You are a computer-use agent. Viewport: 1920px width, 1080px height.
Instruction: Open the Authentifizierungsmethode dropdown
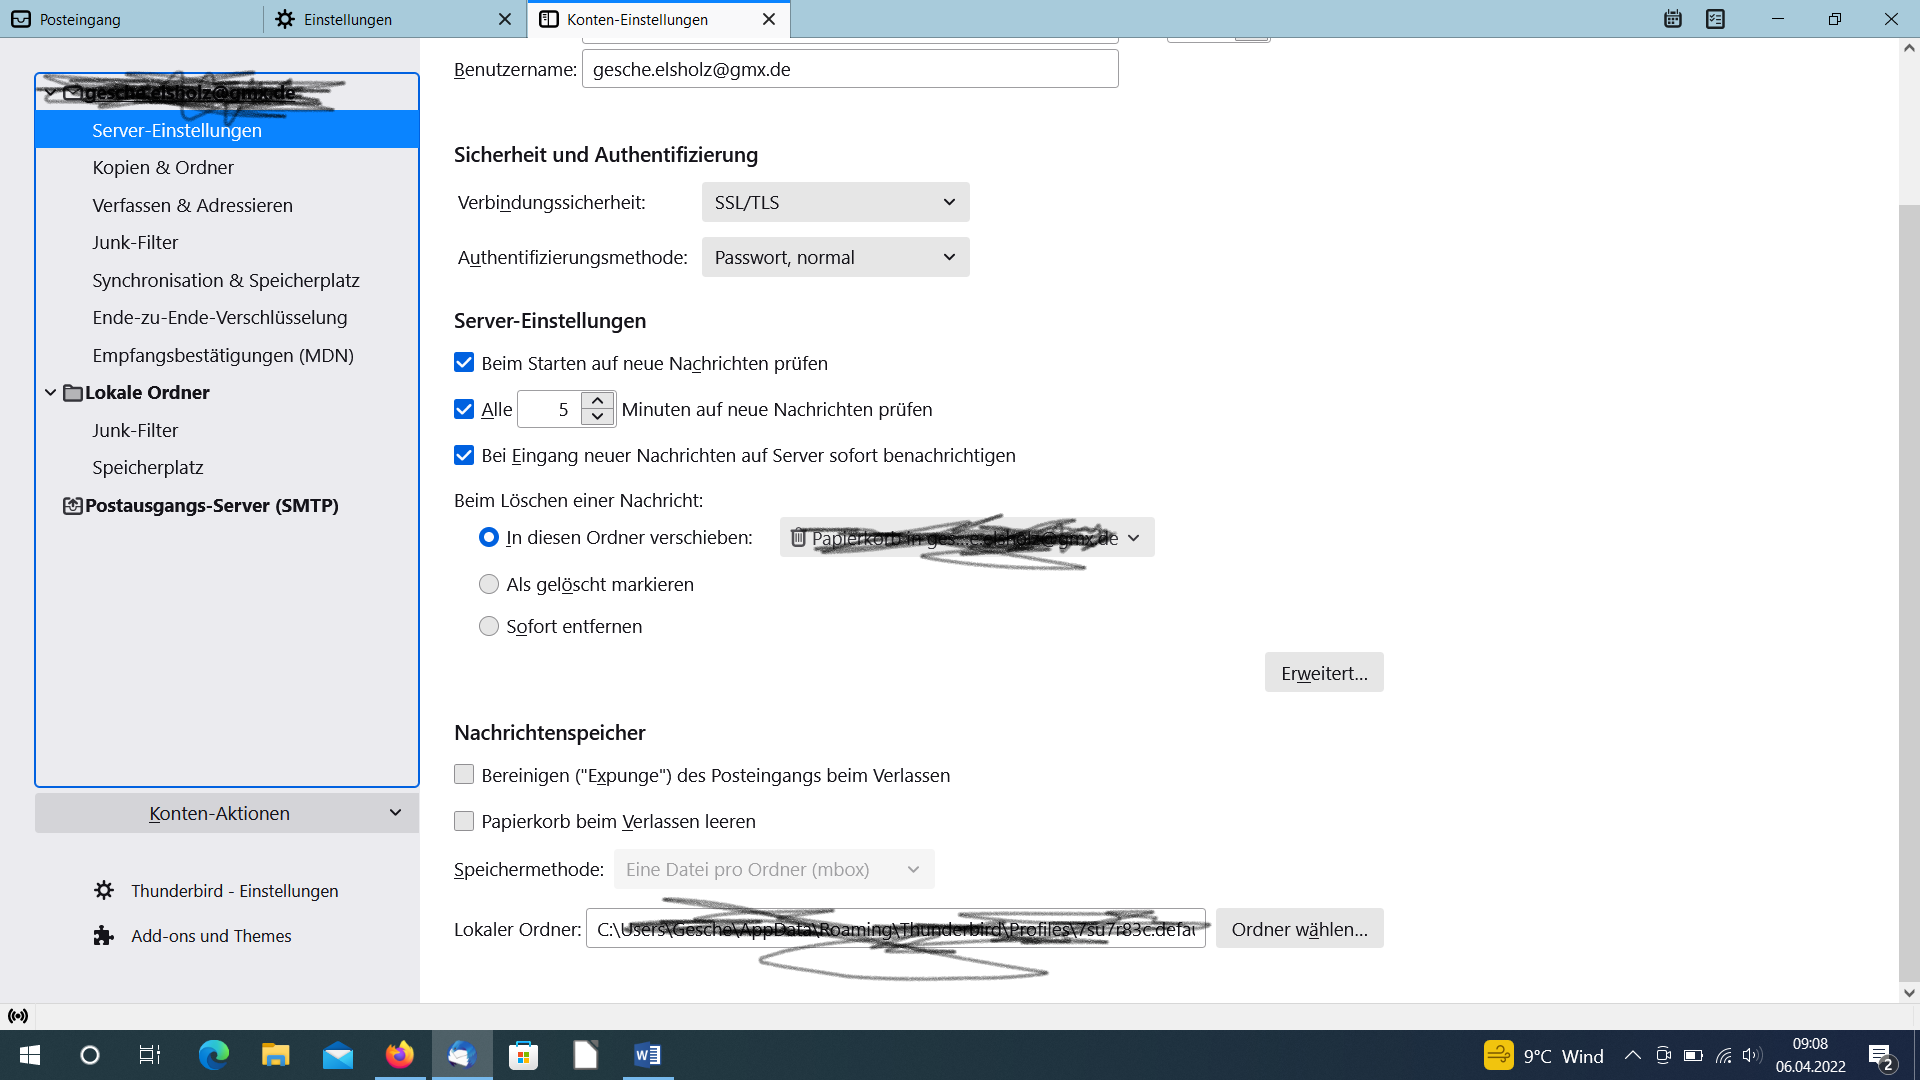coord(835,257)
